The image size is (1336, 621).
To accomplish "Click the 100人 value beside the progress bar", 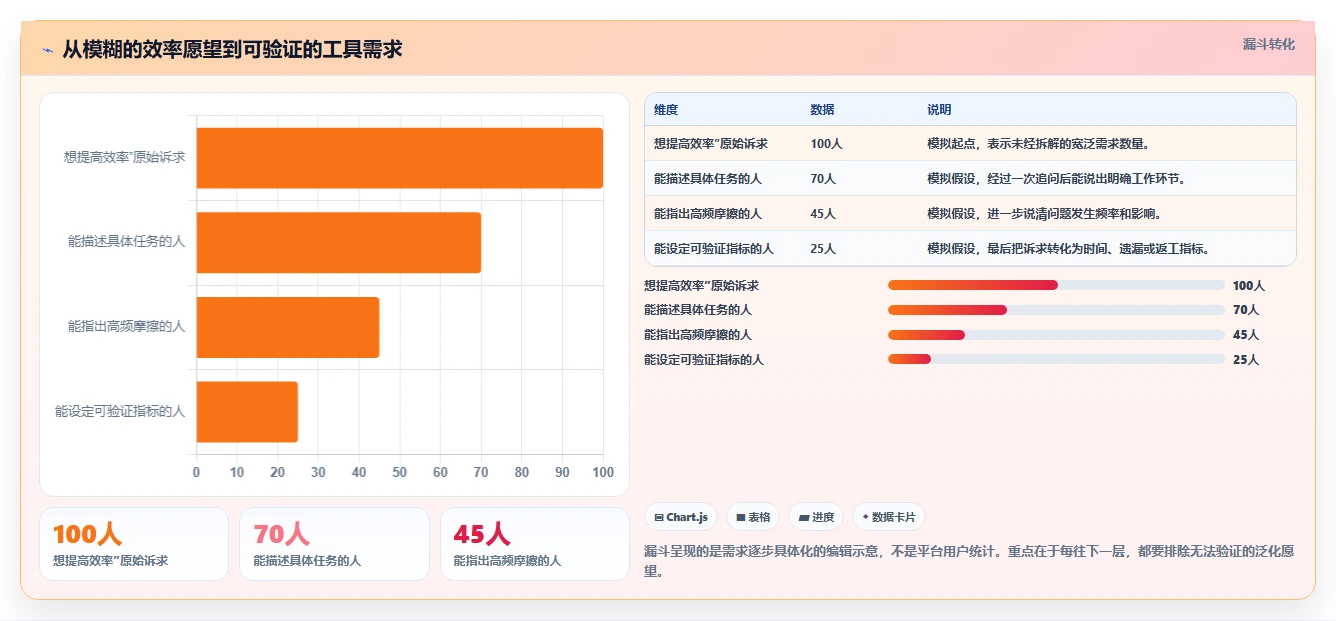I will pos(1249,286).
